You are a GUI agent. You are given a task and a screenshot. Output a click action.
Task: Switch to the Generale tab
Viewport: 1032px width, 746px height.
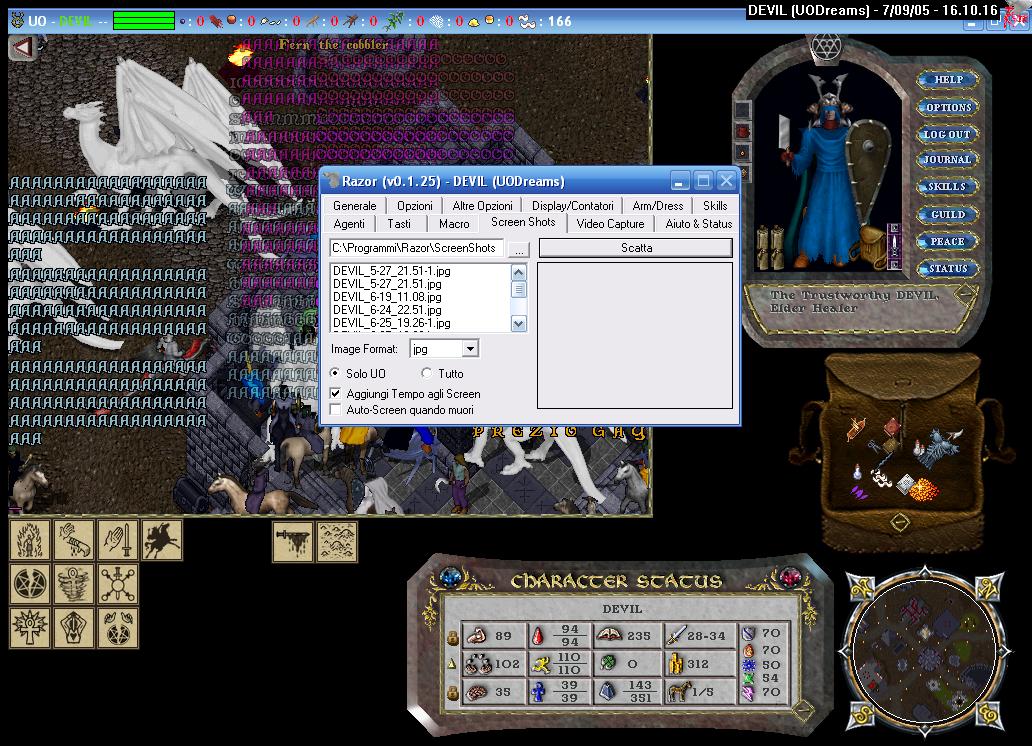click(x=354, y=205)
